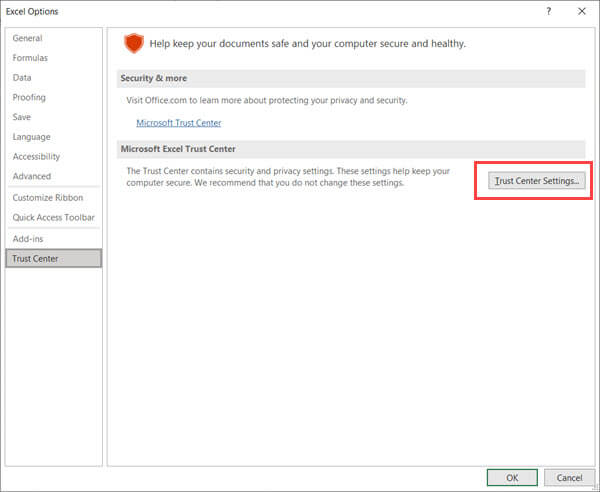Select the Advanced category
600x492 pixels.
(31, 177)
